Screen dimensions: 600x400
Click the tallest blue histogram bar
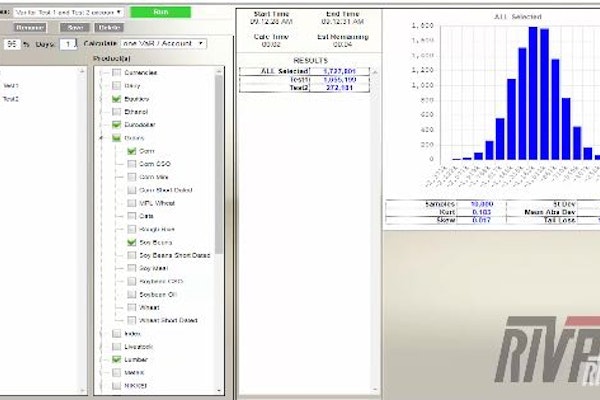click(534, 94)
